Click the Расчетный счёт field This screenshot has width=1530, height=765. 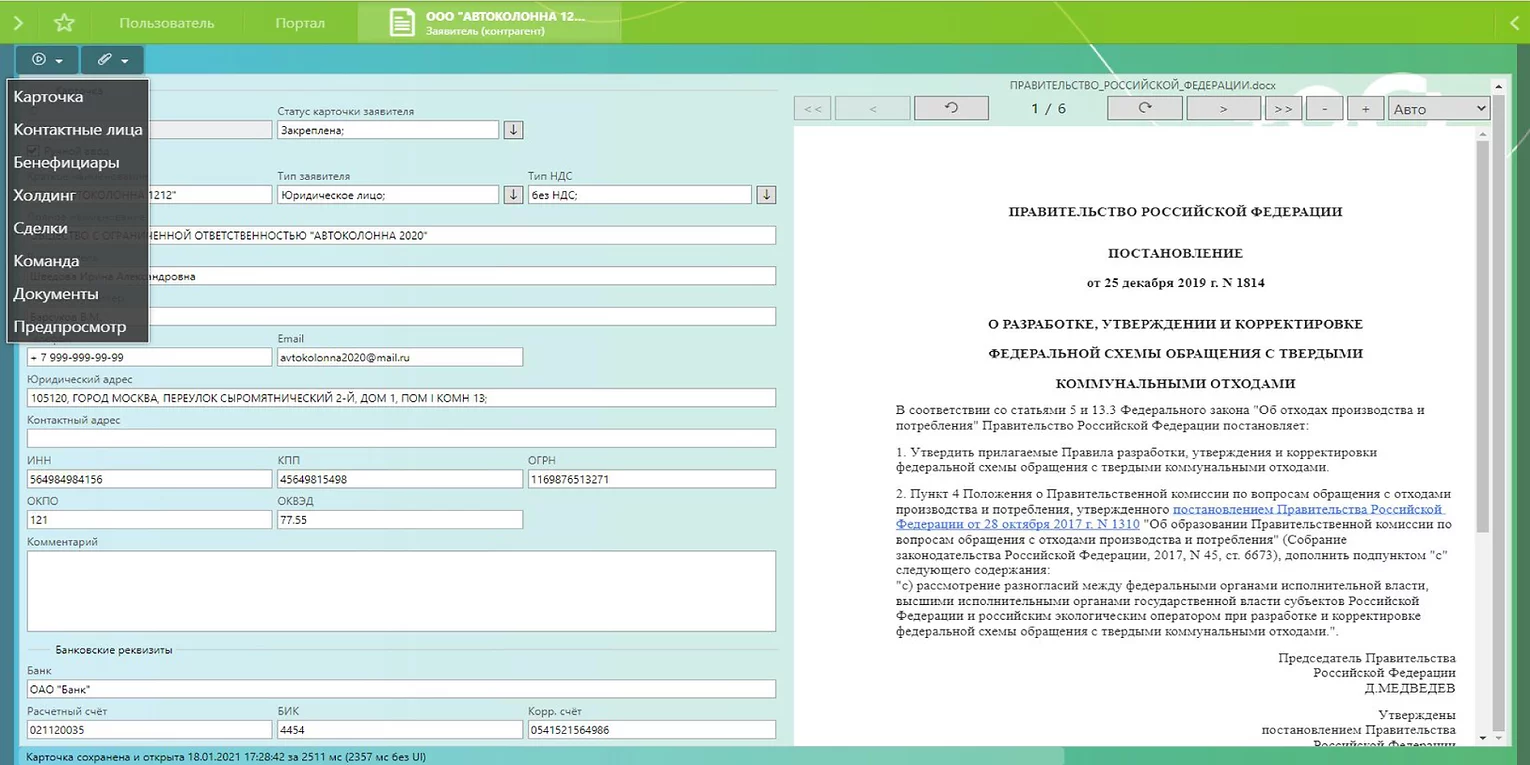click(x=149, y=730)
